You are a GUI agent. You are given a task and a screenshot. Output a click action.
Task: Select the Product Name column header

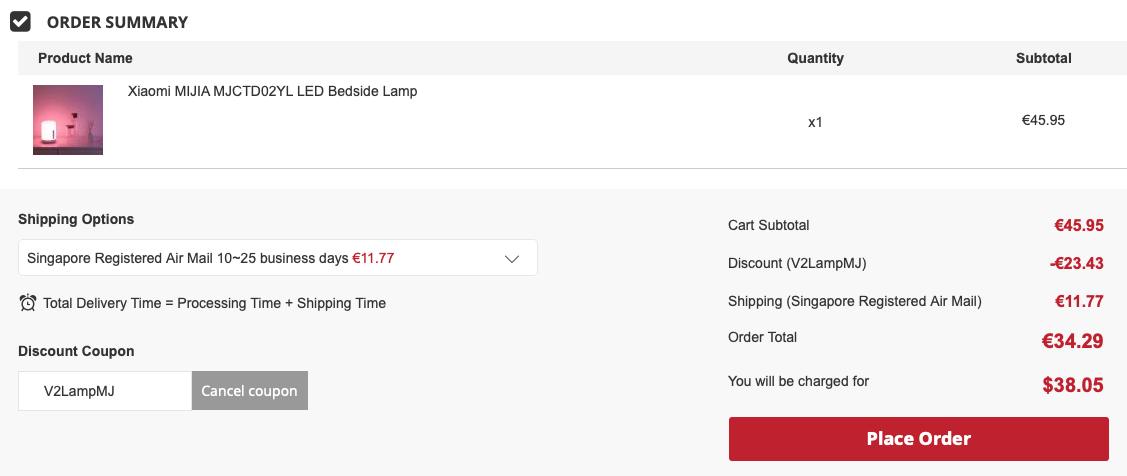point(85,58)
